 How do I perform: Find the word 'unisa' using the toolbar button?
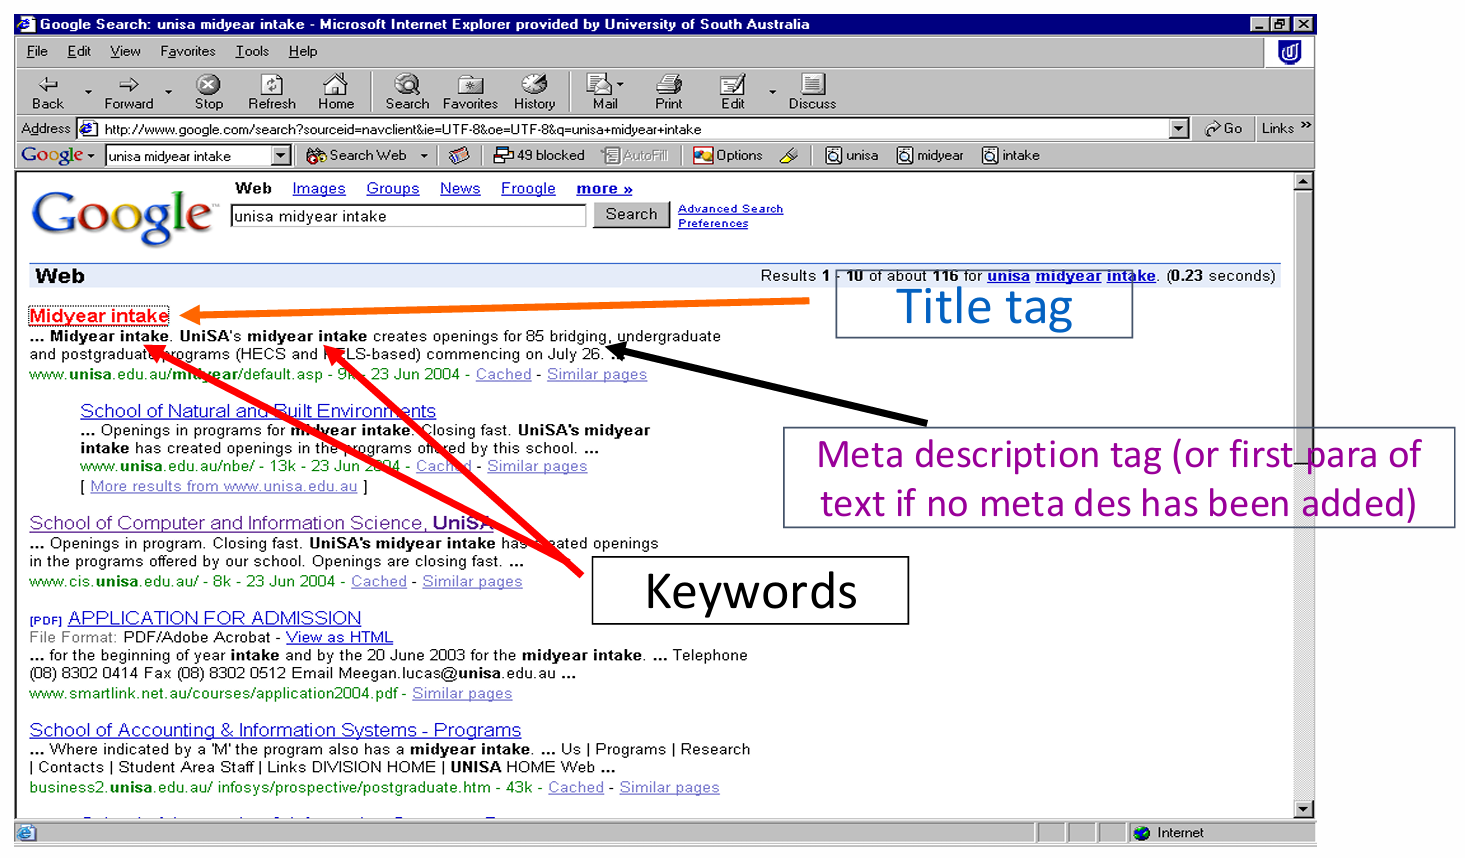(852, 155)
